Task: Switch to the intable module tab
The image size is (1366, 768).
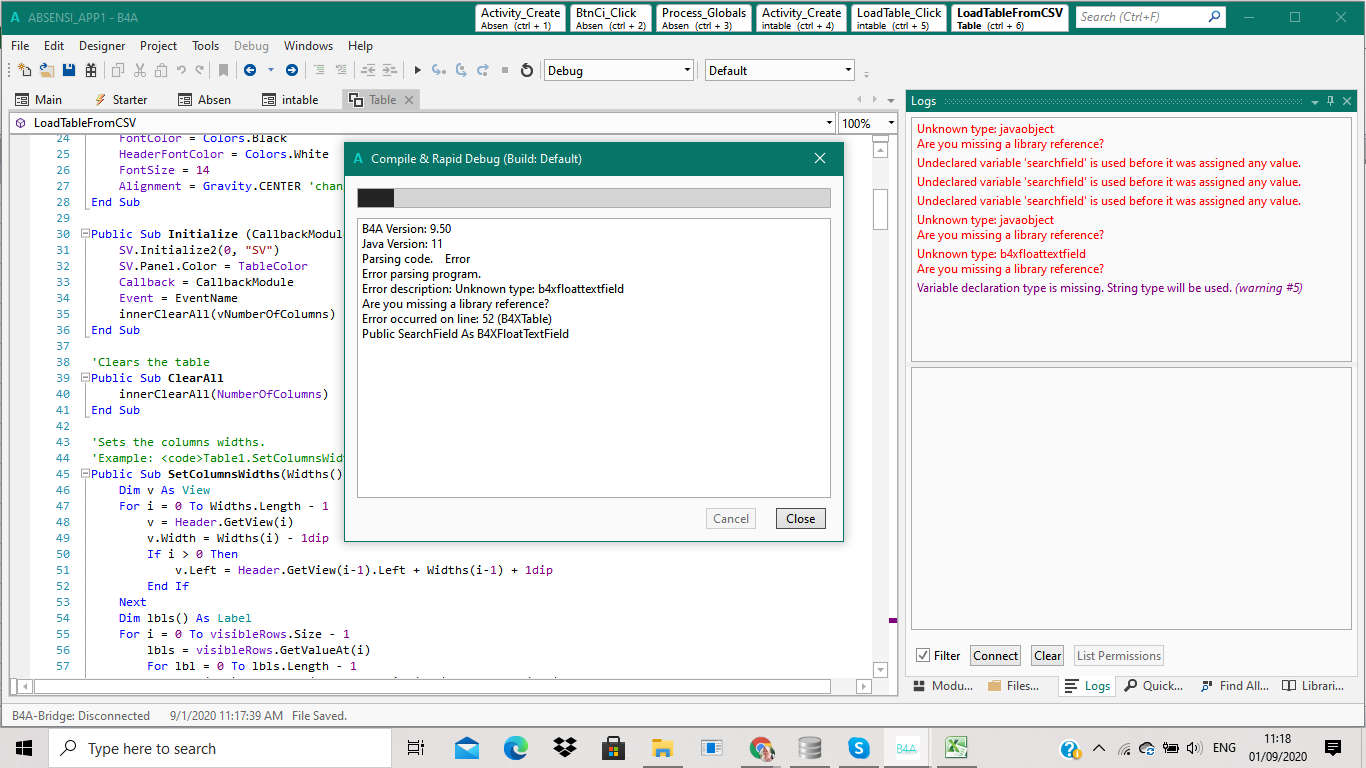Action: point(290,100)
